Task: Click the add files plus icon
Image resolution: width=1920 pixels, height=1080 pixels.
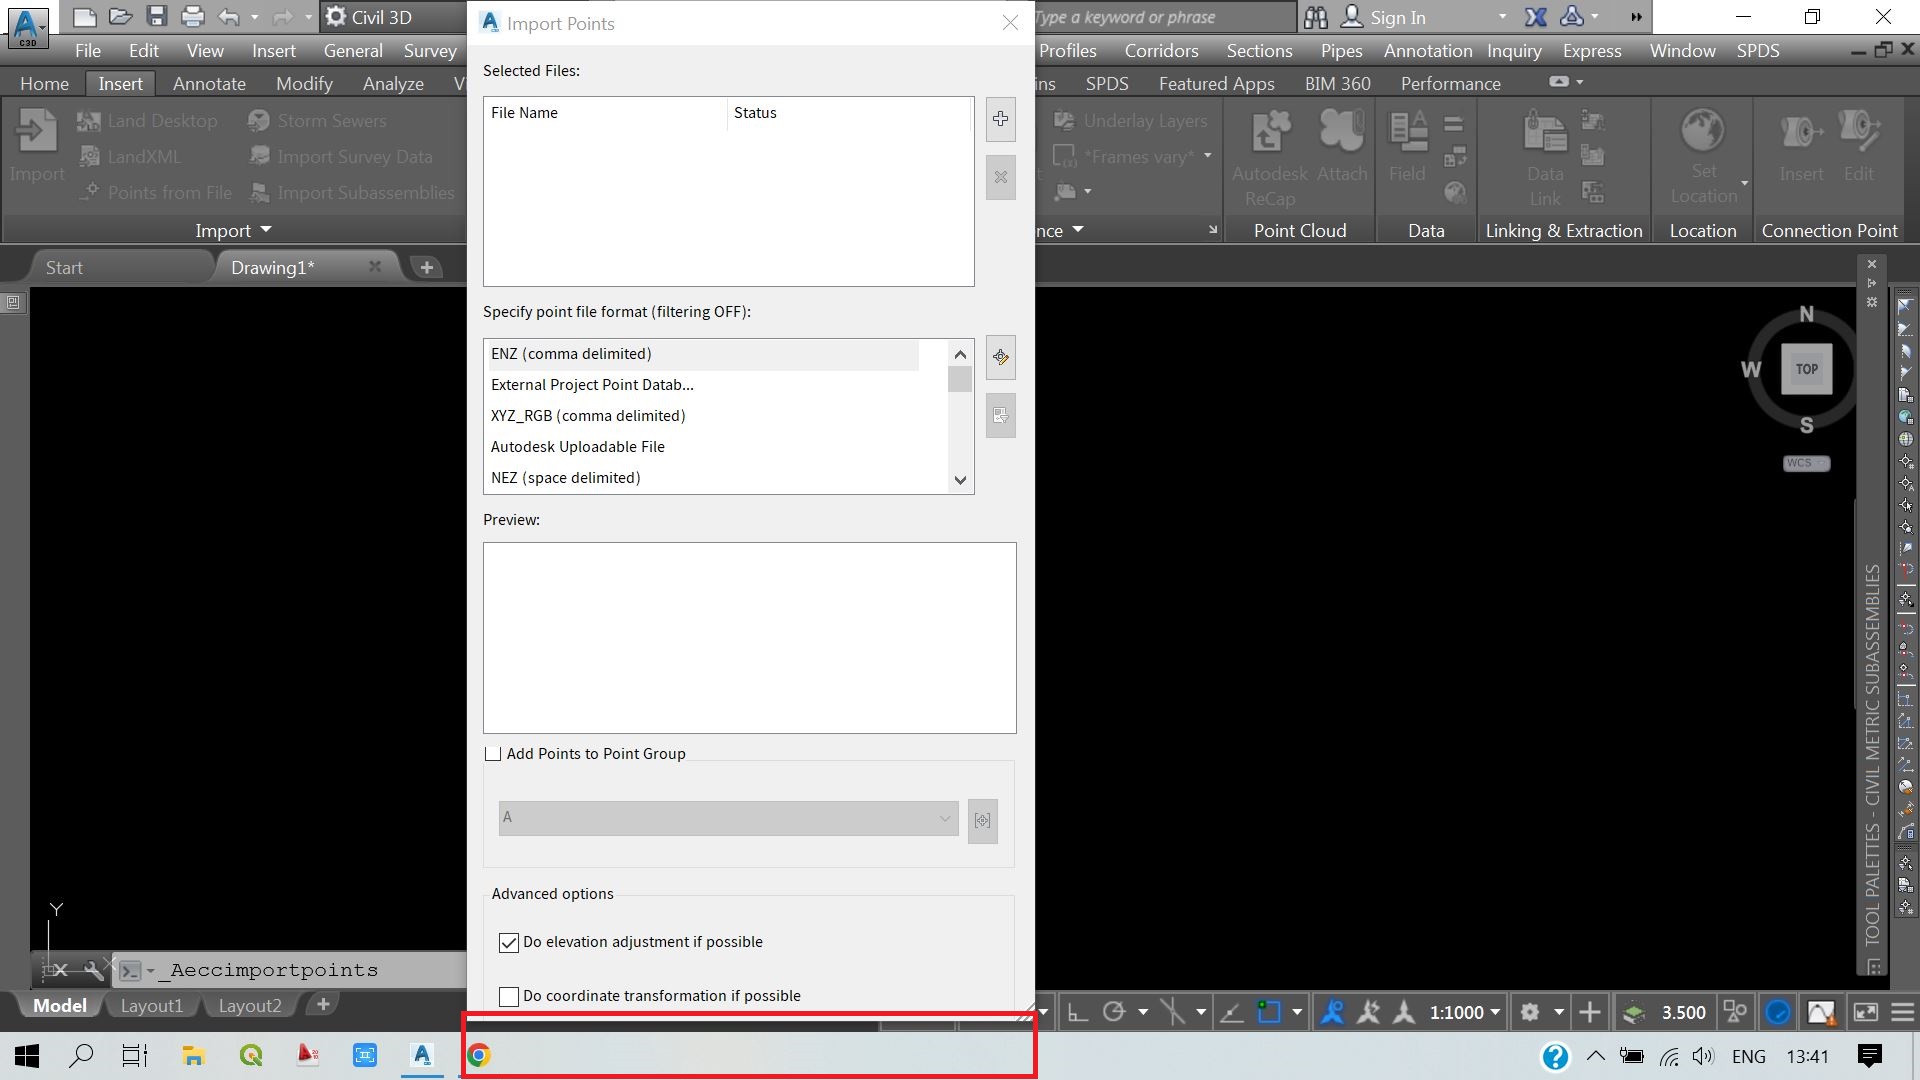Action: tap(1000, 119)
